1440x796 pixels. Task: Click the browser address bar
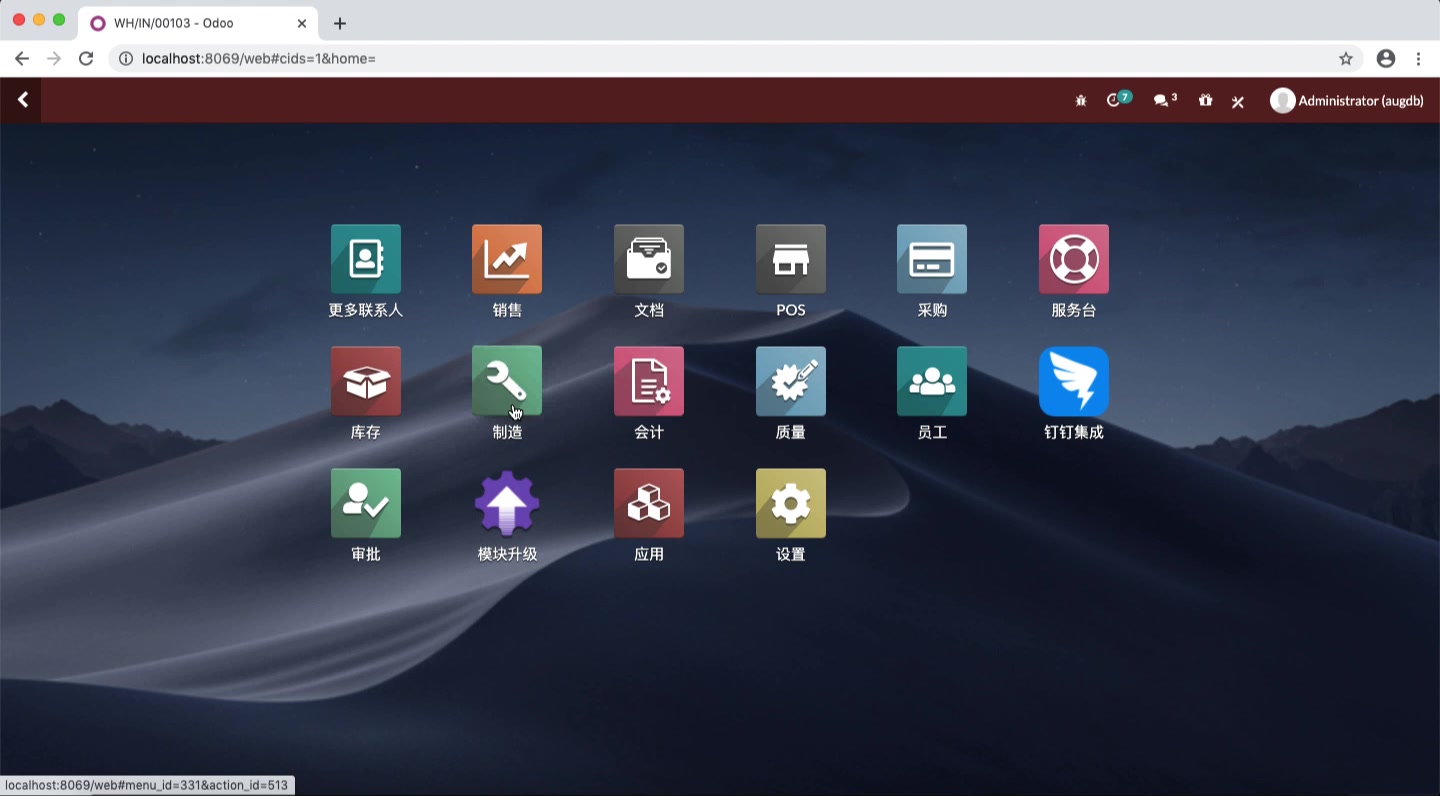tap(400, 58)
